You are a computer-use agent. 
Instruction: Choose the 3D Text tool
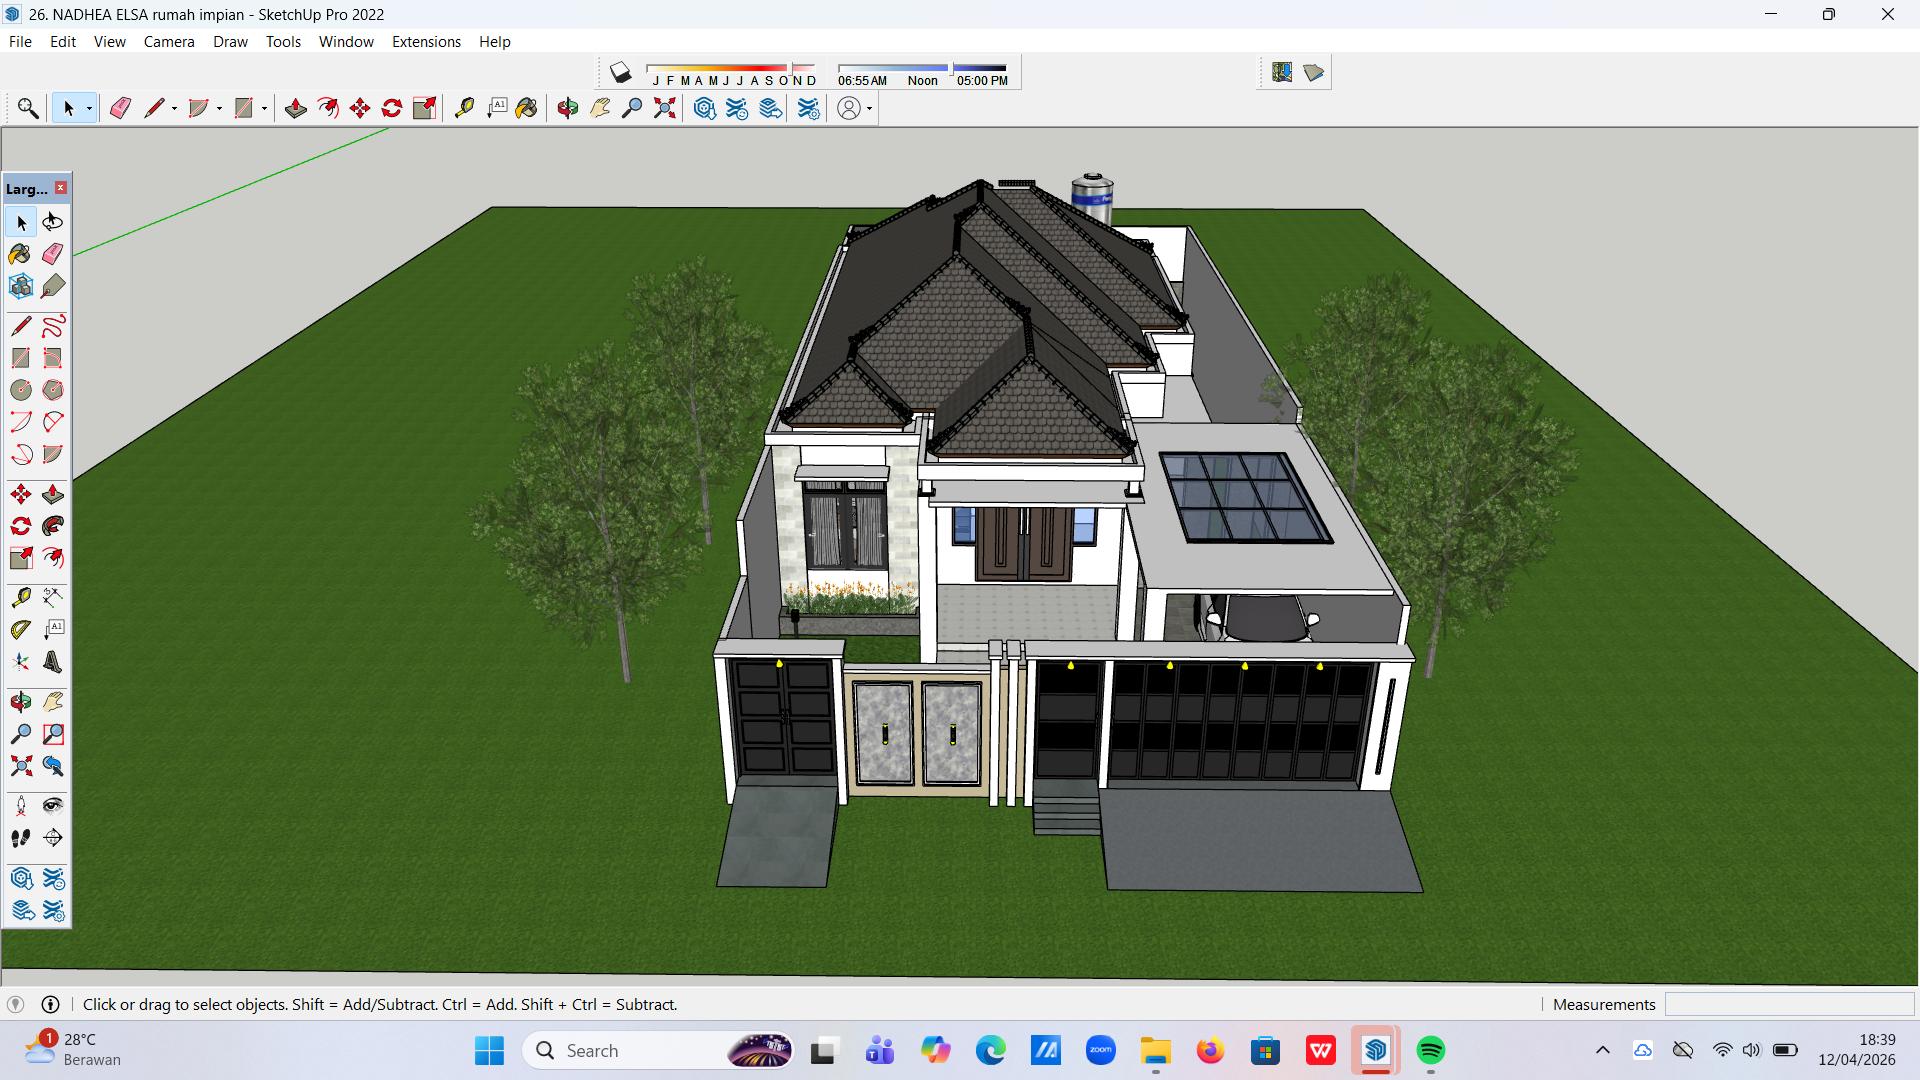coord(53,662)
